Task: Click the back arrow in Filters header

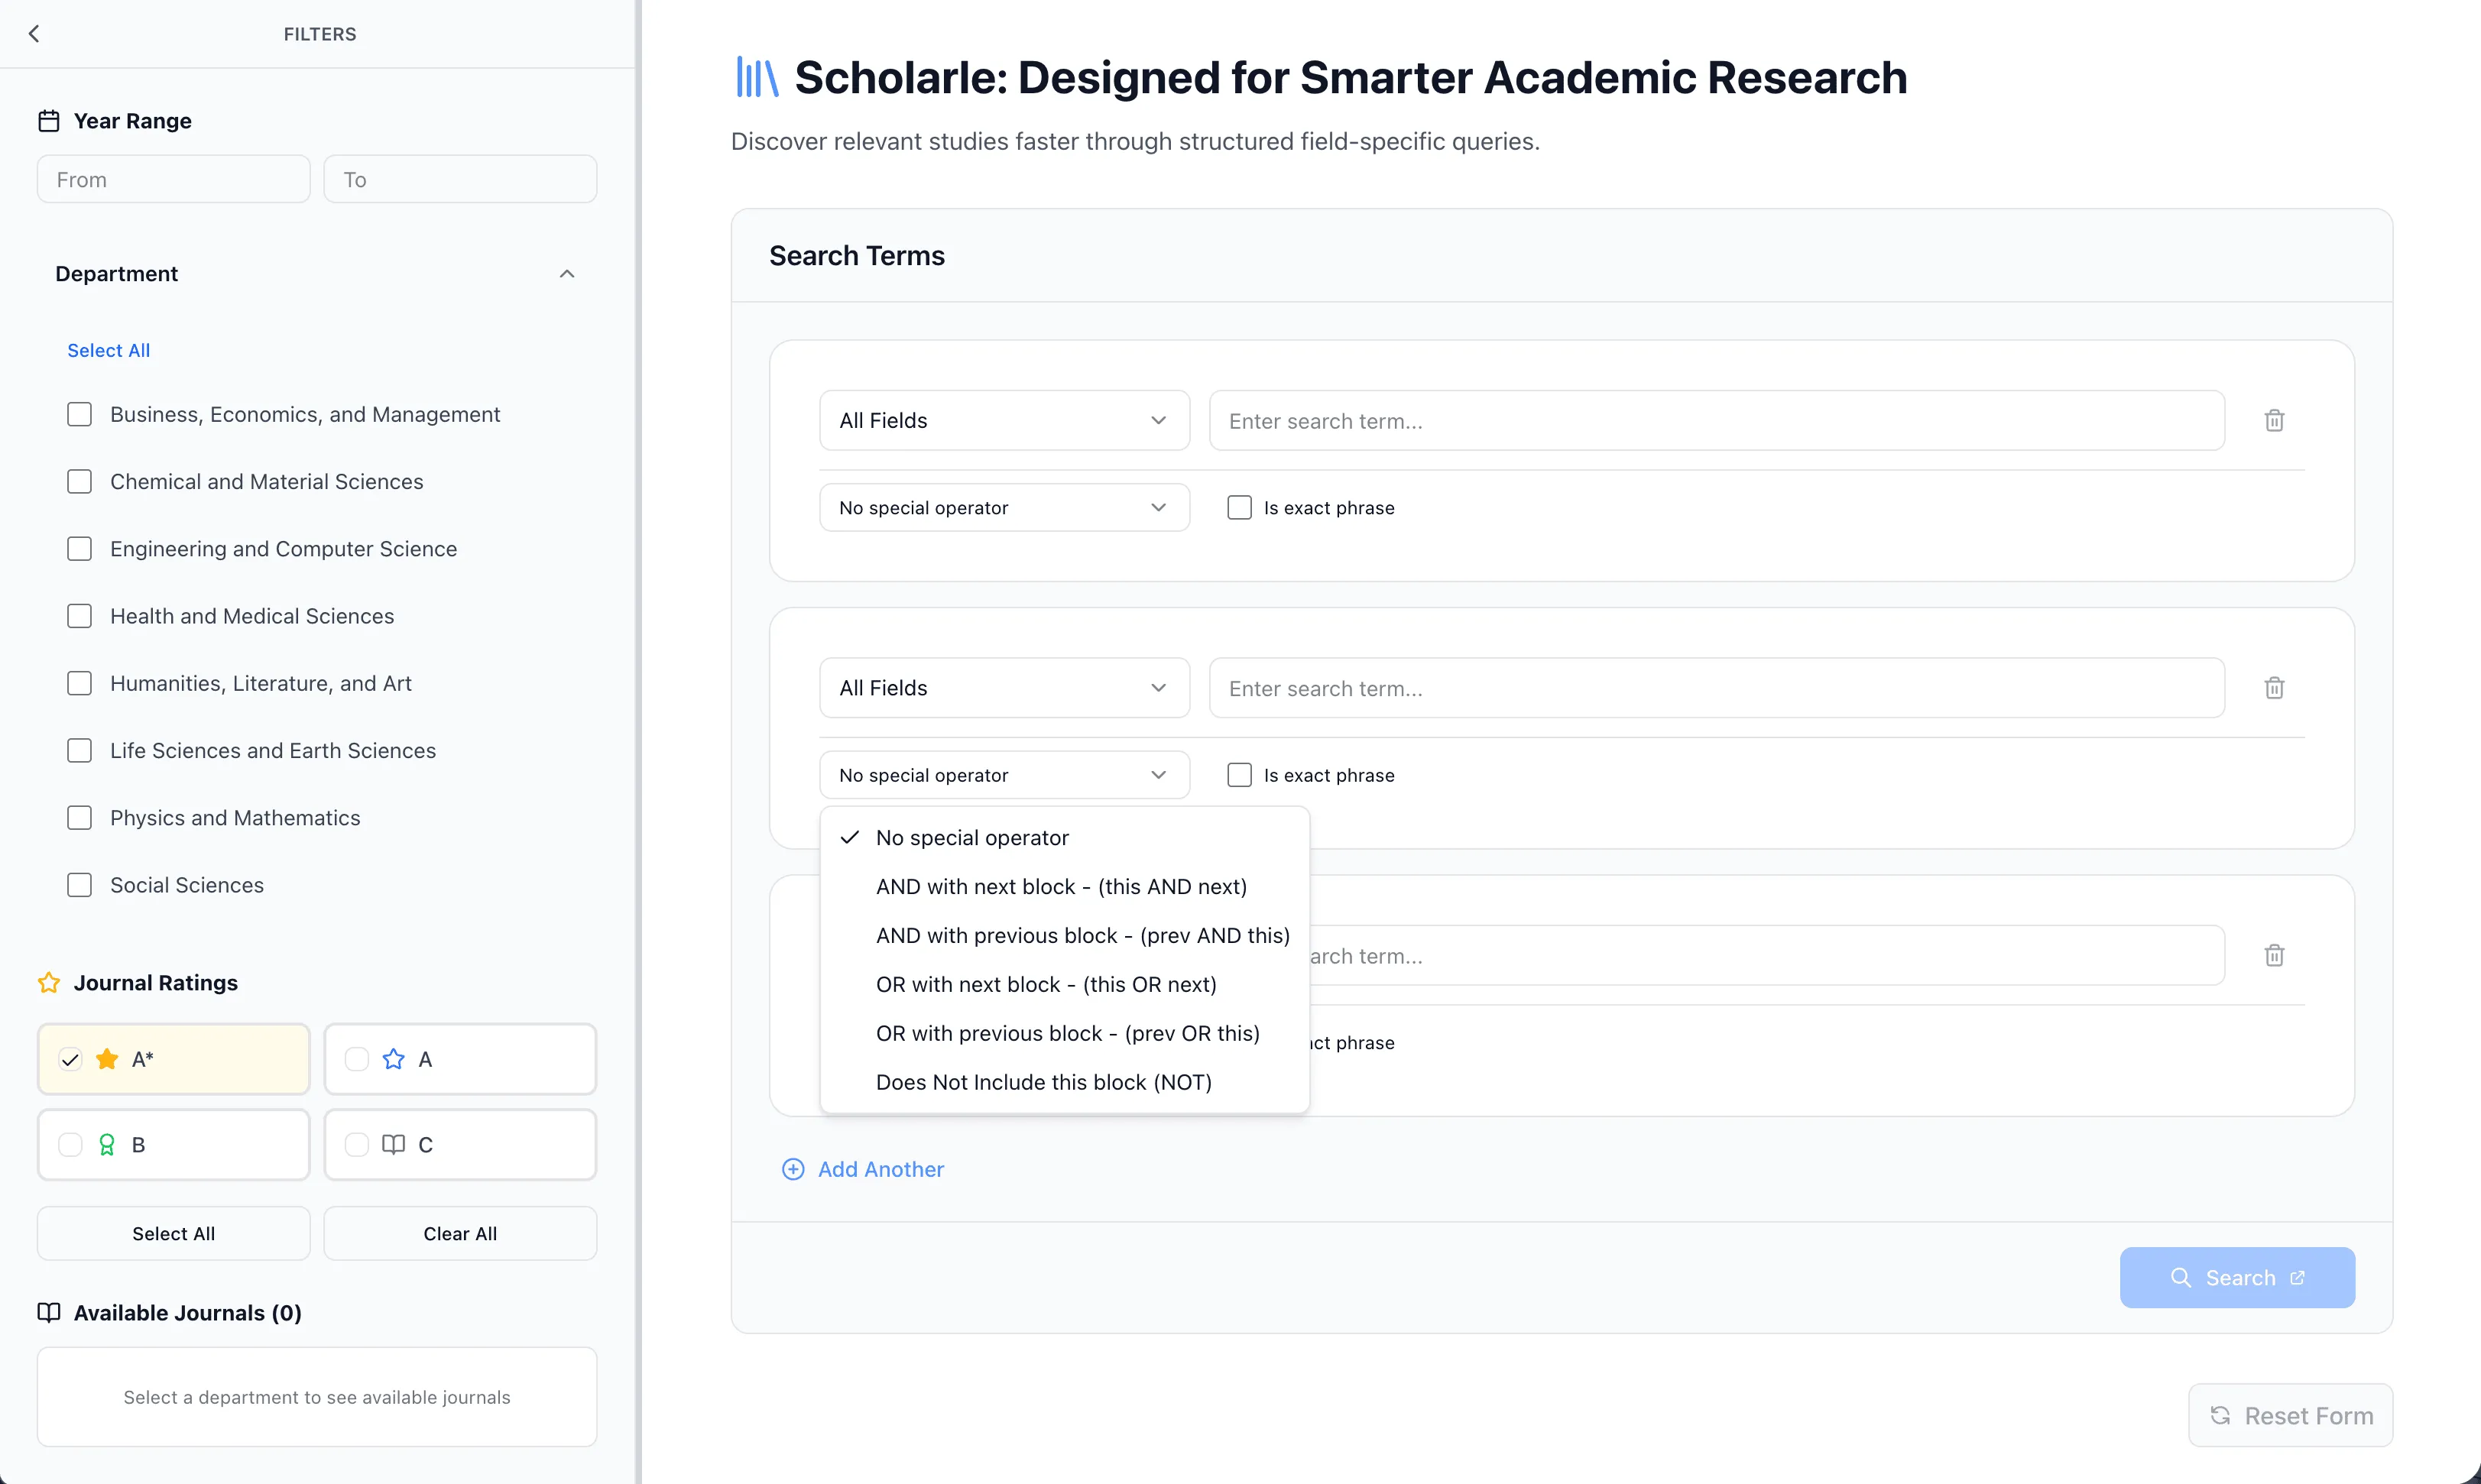Action: point(34,34)
